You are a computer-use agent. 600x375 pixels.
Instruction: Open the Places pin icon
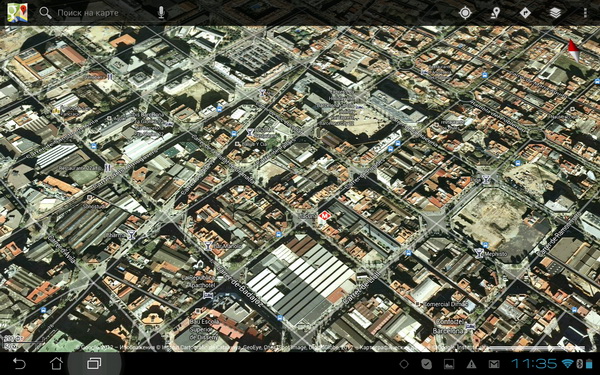[x=496, y=13]
